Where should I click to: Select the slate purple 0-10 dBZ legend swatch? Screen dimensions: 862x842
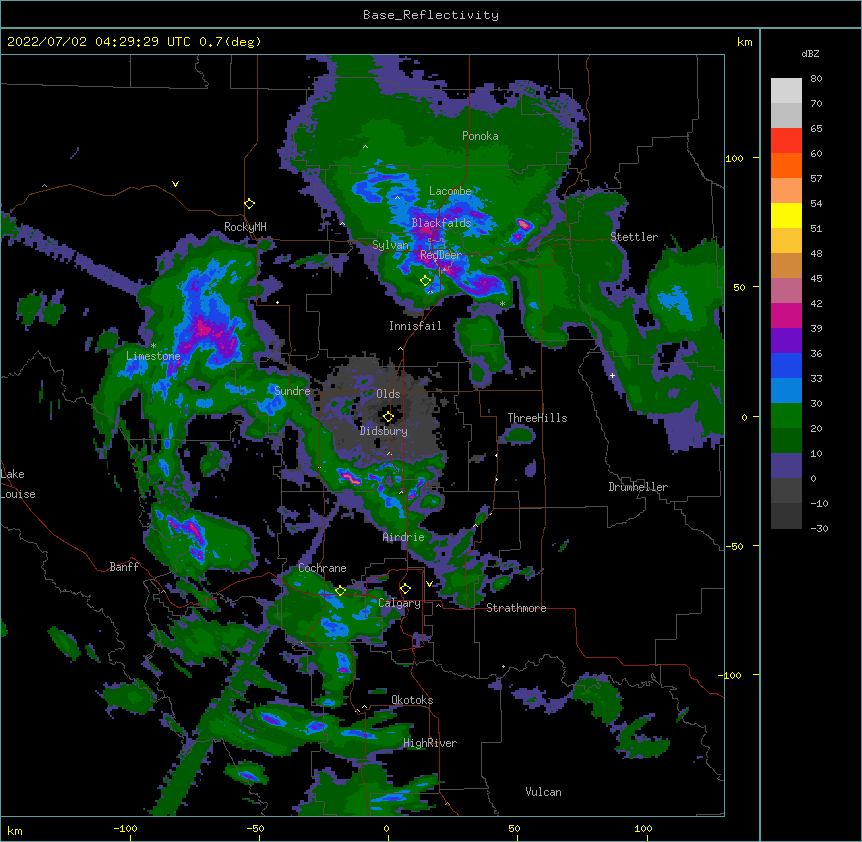click(x=786, y=466)
